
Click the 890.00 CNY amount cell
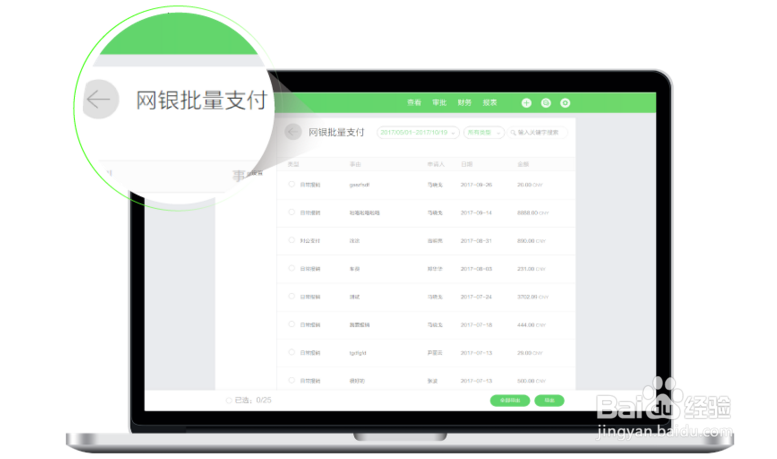pyautogui.click(x=531, y=241)
